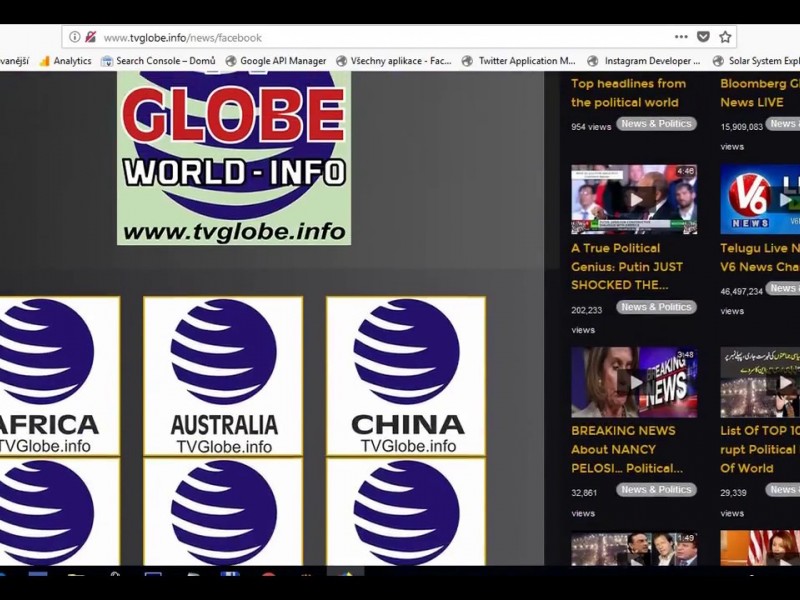
Task: Play the 1:49 duration video thumbnail
Action: tap(634, 548)
